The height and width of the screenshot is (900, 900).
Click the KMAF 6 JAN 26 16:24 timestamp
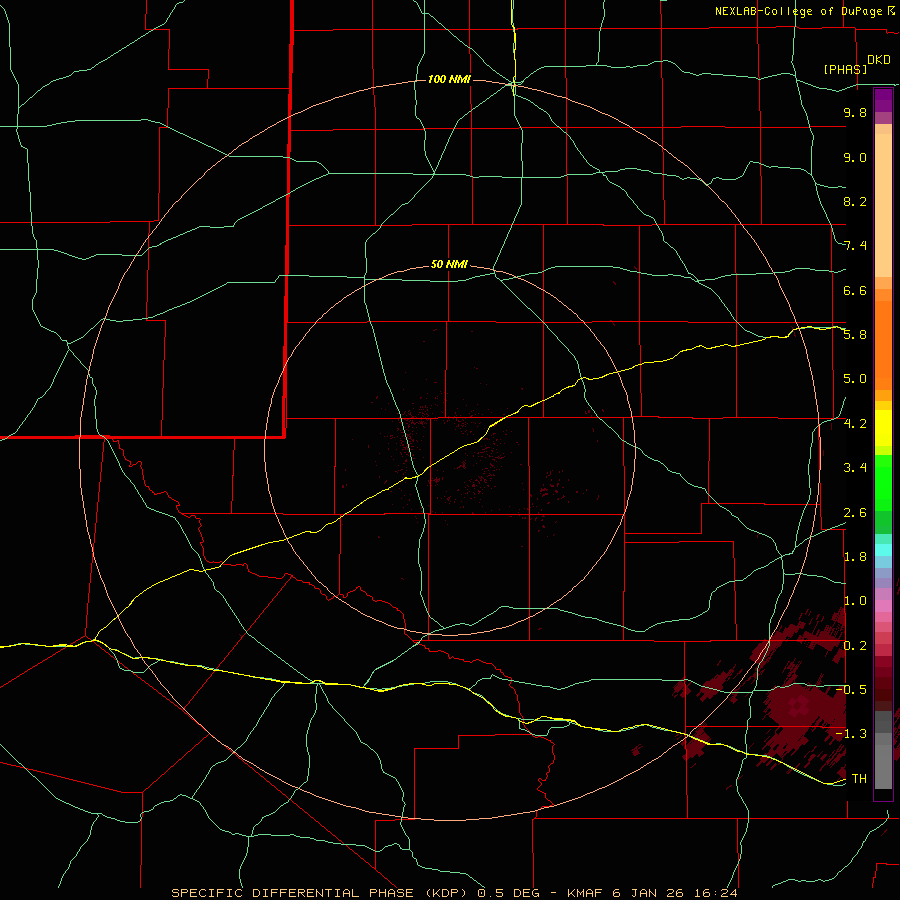652,893
